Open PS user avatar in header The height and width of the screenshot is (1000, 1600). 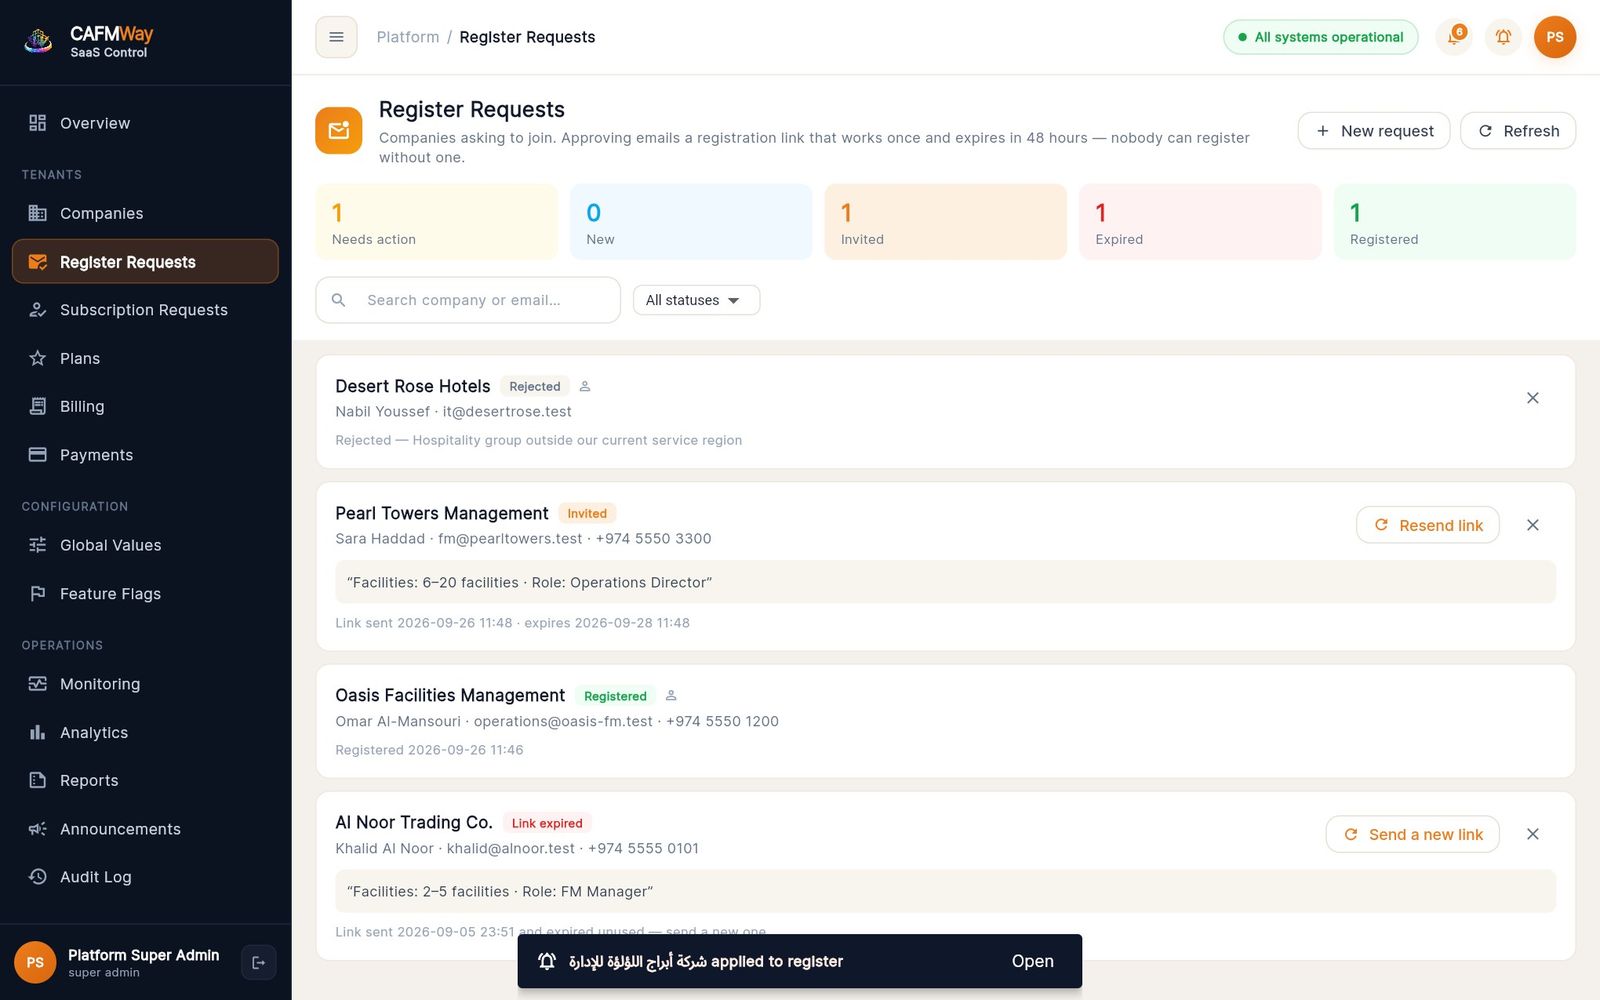(x=1555, y=37)
